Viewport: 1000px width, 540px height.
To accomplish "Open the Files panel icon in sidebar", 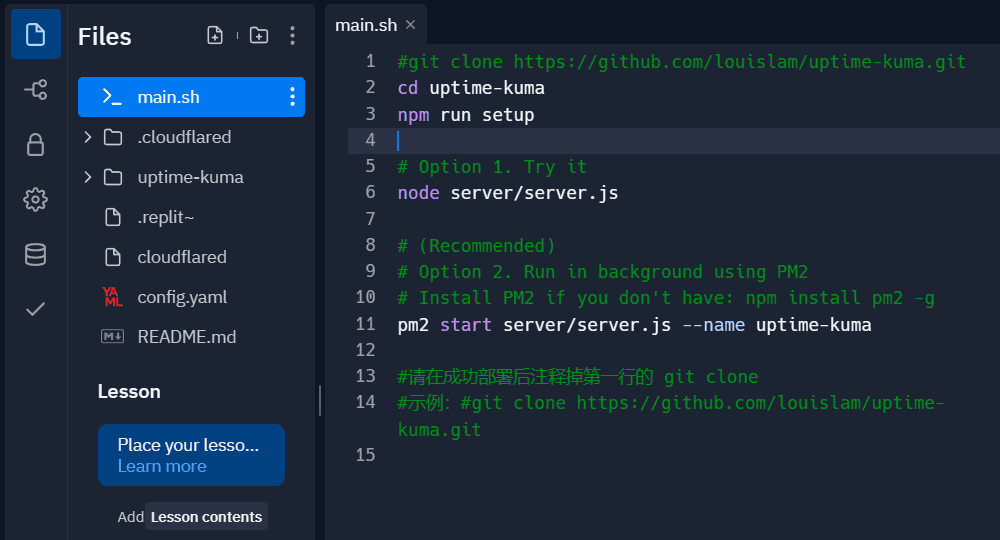I will (x=35, y=35).
